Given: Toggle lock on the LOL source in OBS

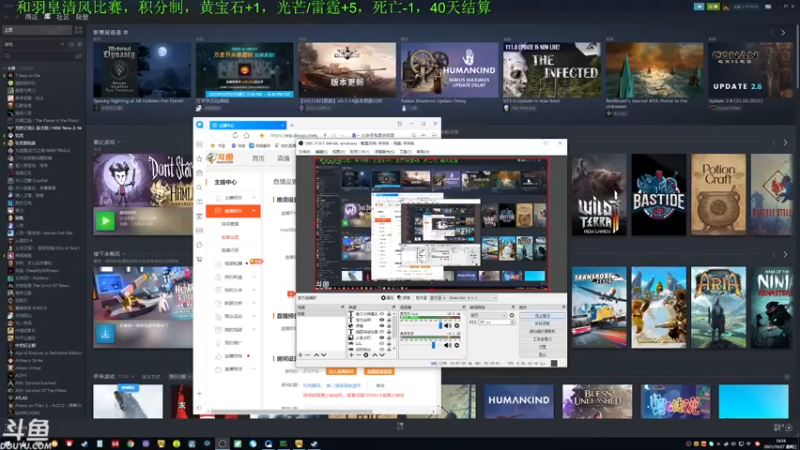Looking at the screenshot, I should point(389,343).
